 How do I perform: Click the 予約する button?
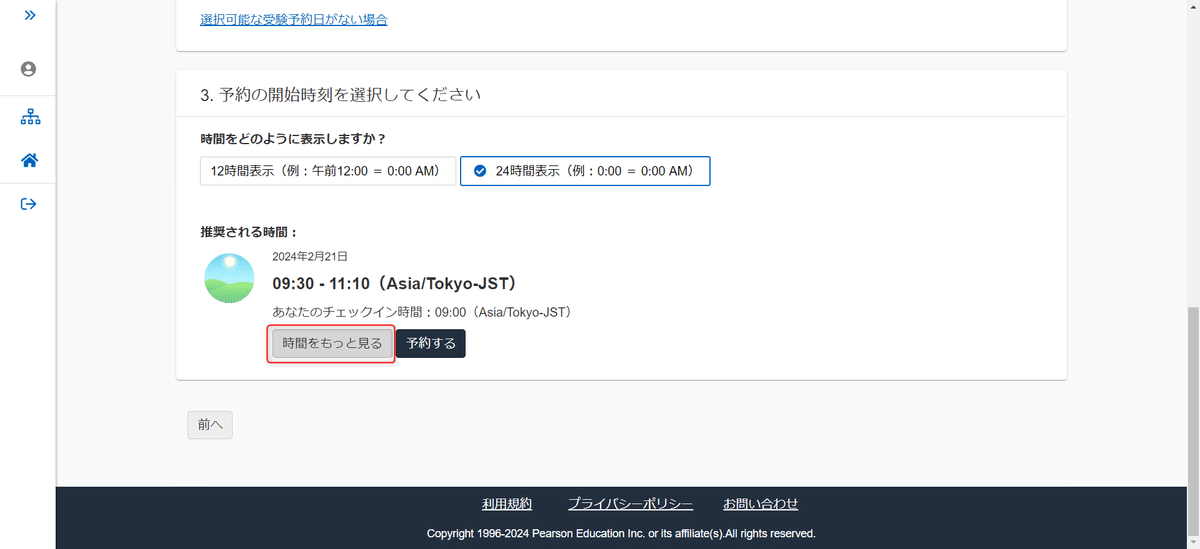pyautogui.click(x=431, y=343)
